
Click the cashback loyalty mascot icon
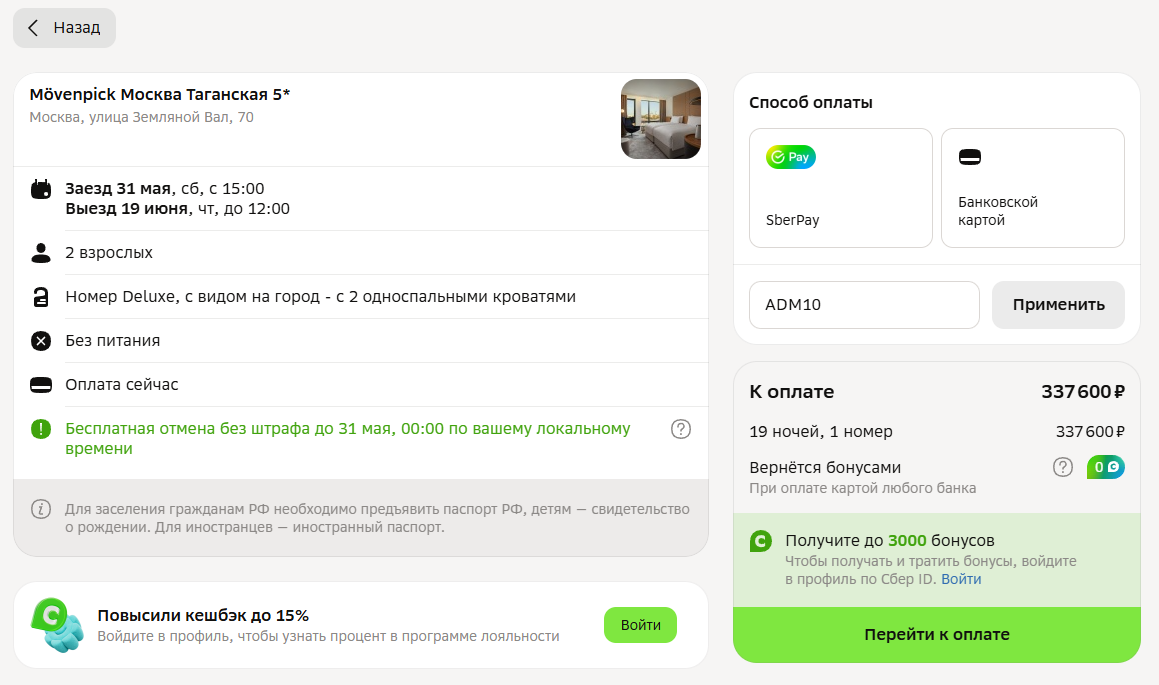coord(57,625)
